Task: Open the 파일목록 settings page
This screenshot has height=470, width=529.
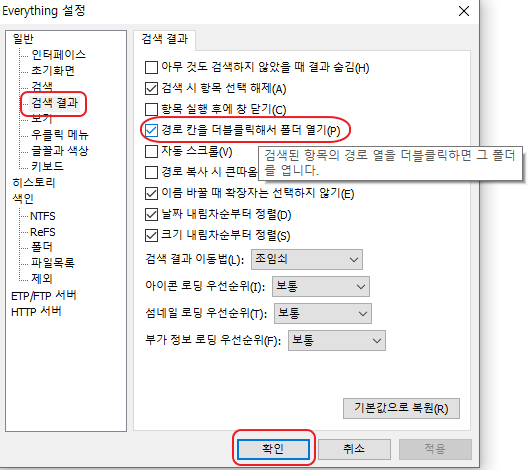Action: (x=53, y=262)
